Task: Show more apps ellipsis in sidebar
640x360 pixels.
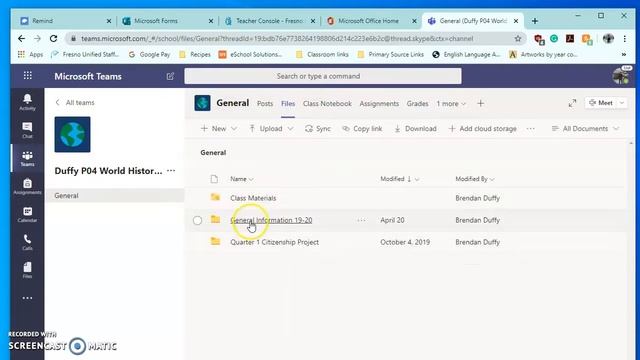Action: click(x=27, y=298)
